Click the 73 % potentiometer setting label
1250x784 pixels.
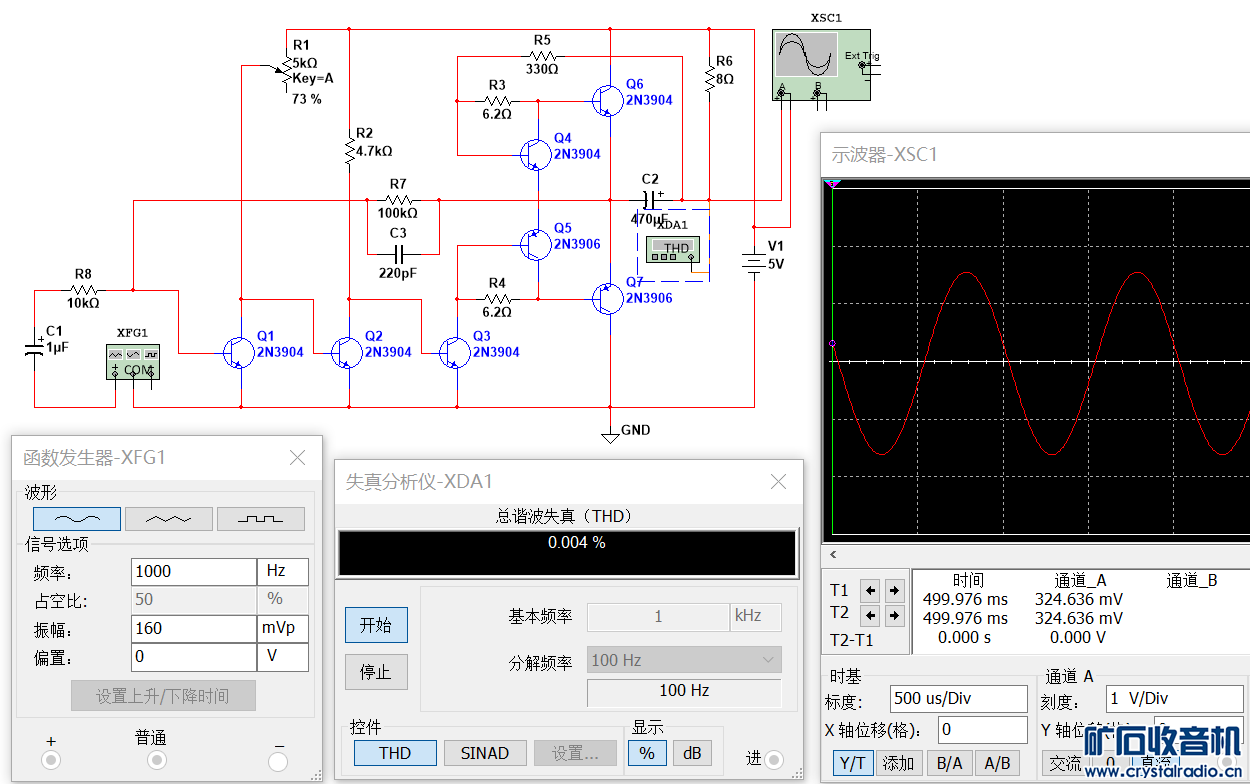coord(307,99)
